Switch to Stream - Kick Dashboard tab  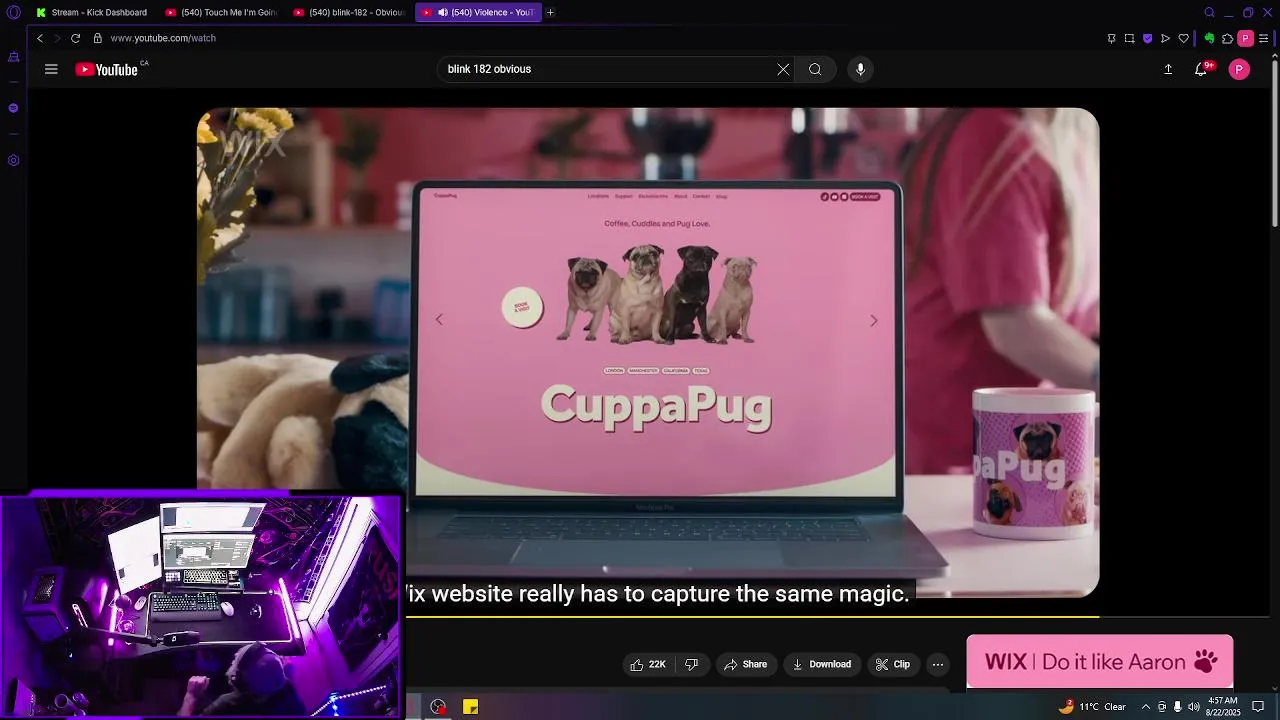(91, 12)
